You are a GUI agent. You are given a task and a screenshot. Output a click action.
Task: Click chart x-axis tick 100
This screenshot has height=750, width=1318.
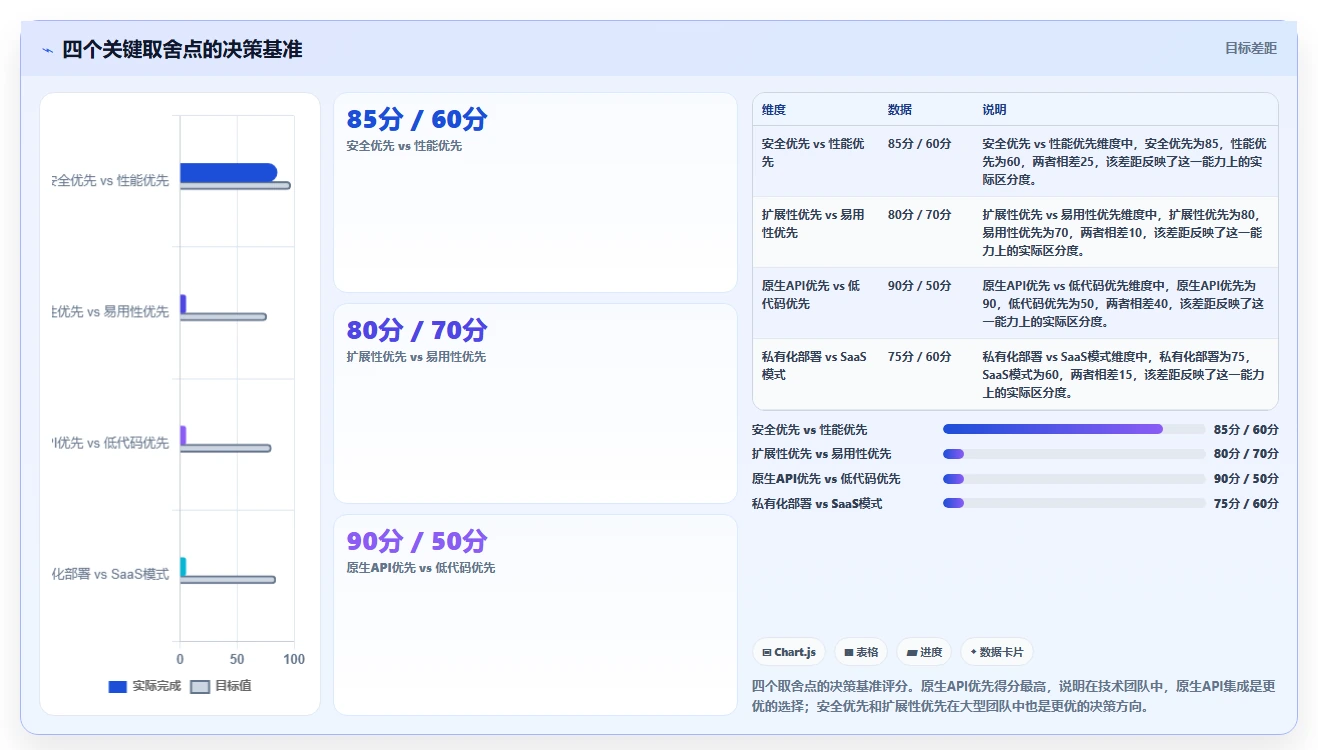point(293,660)
